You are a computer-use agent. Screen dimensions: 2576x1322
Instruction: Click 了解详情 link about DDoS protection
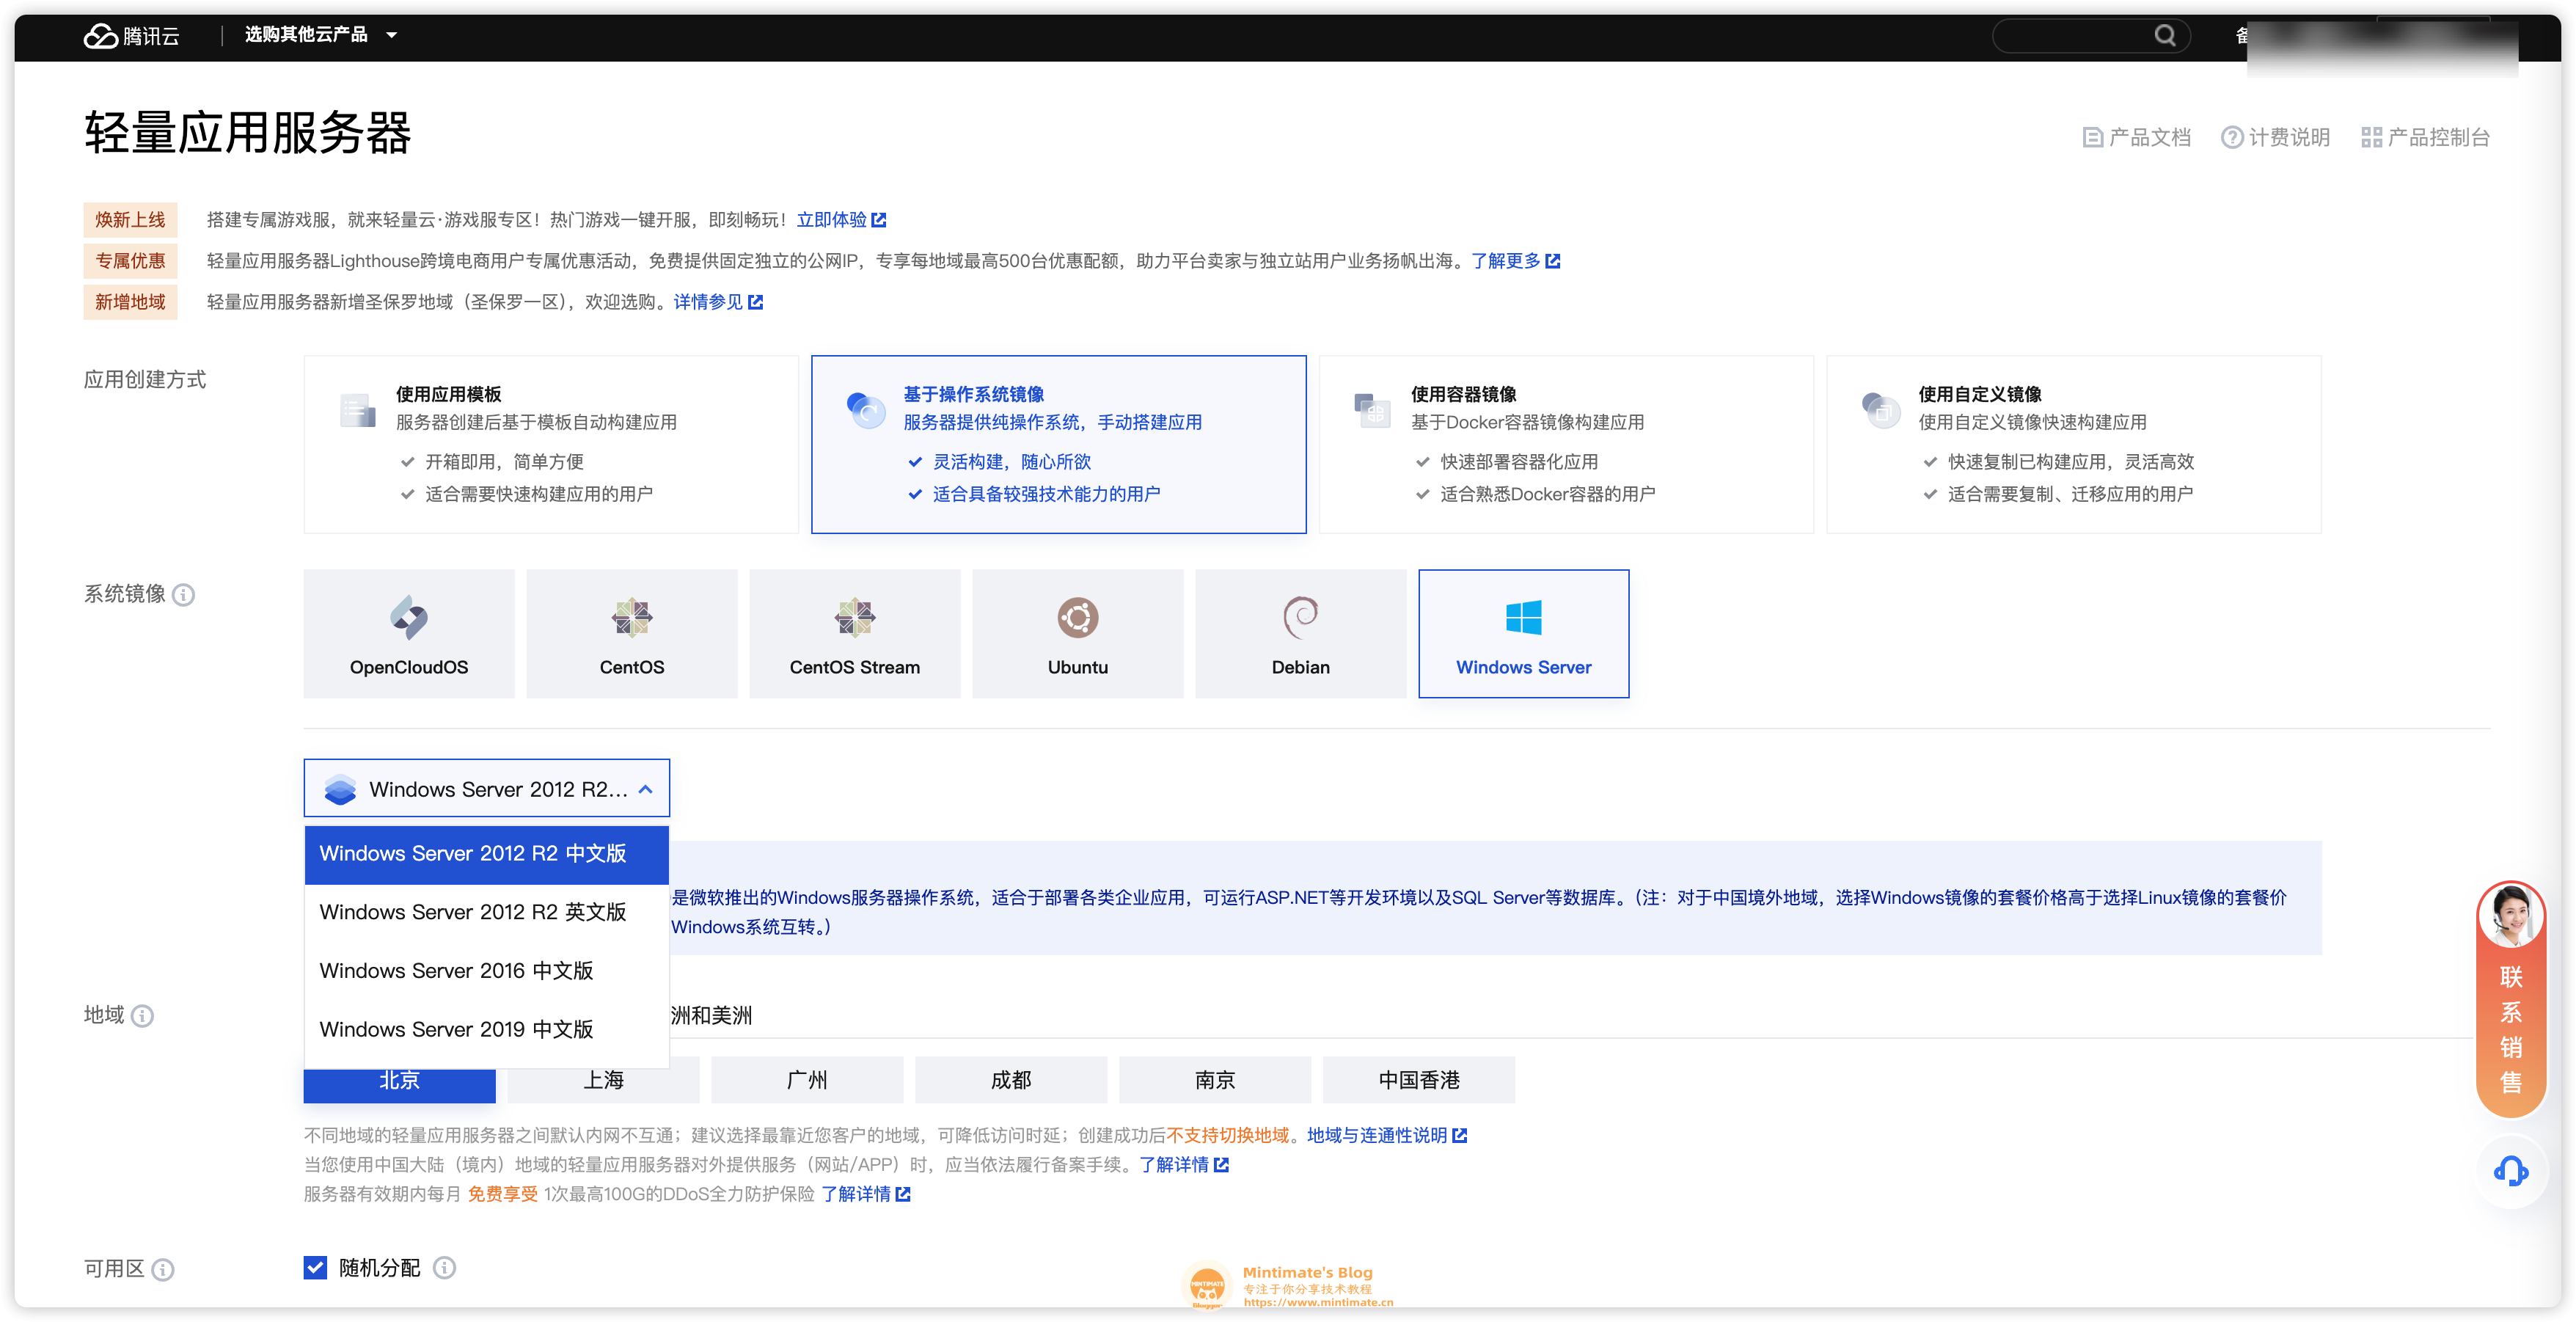click(865, 1194)
